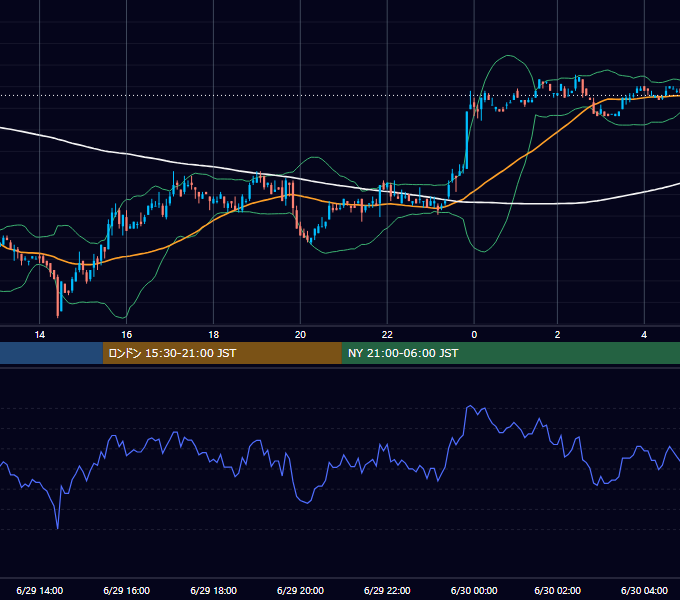Image resolution: width=680 pixels, height=600 pixels.
Task: Click the 6/29 20:00 date label
Action: 300,590
